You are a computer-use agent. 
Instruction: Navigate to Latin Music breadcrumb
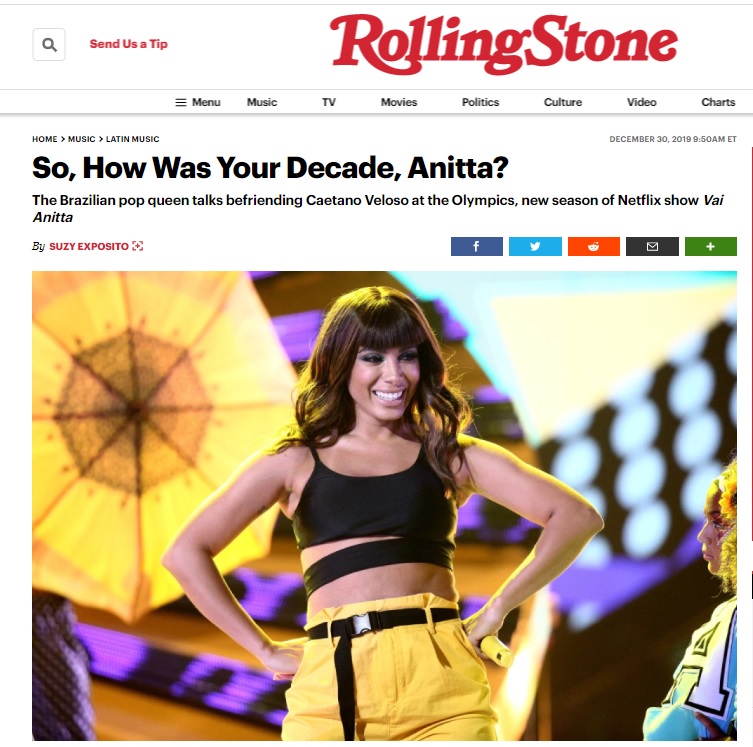[133, 139]
